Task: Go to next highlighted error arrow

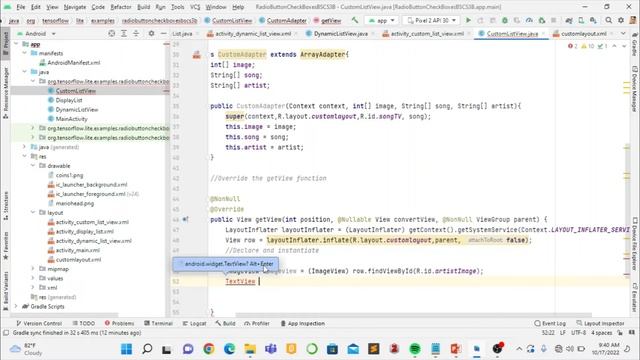Action: [x=624, y=46]
